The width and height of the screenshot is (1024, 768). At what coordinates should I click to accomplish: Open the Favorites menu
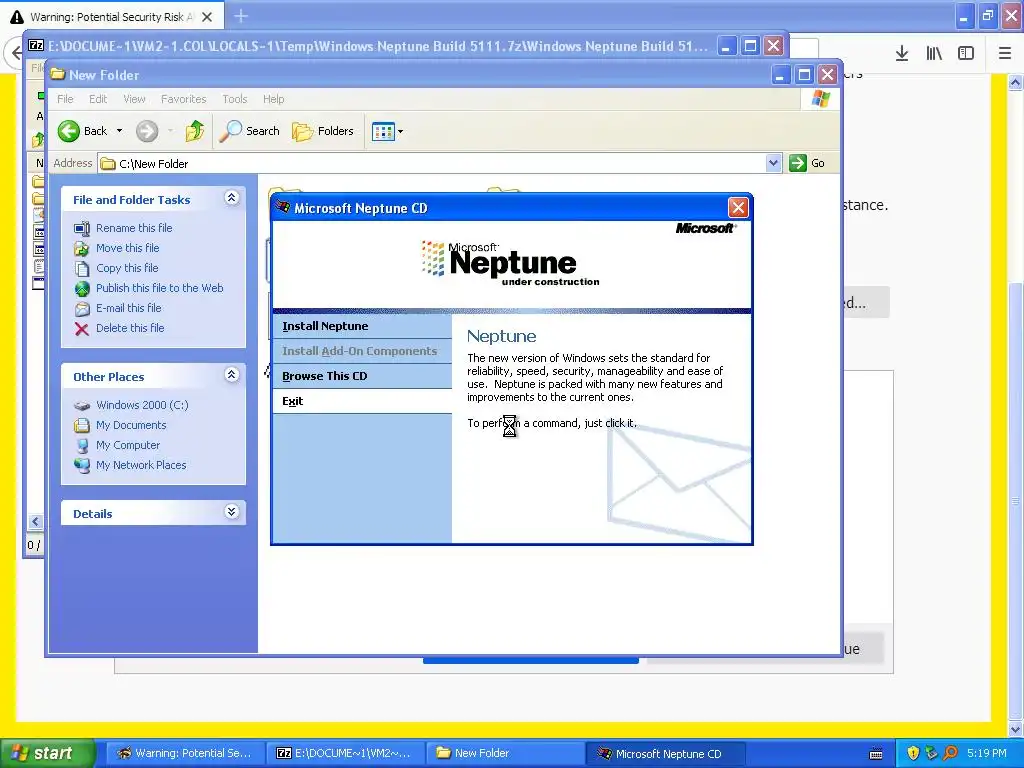(184, 99)
